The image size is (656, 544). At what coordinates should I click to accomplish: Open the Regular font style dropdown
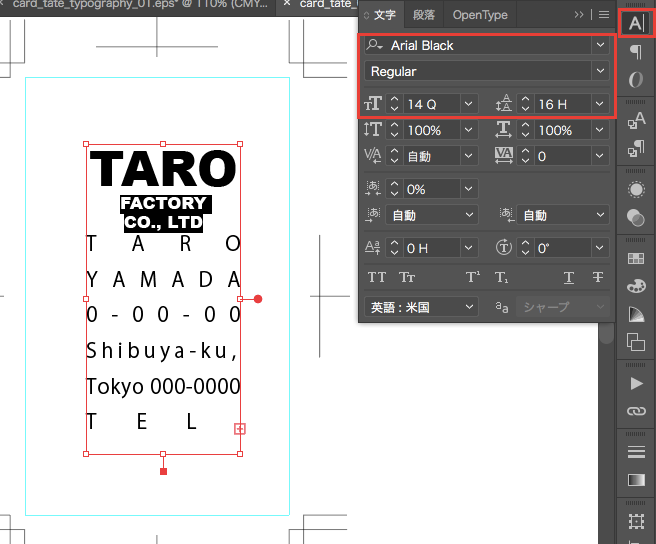[599, 72]
